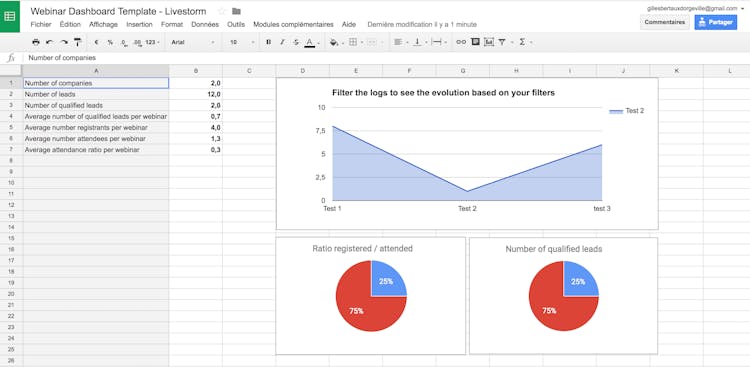Print the spreadsheet with the printer icon
Viewport: 750px width, 367px height.
click(36, 42)
